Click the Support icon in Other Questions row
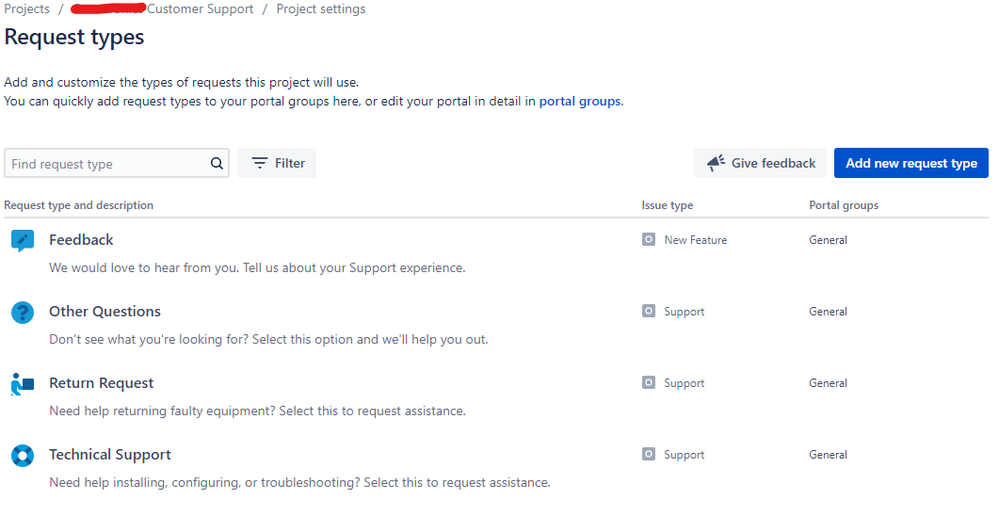Image resolution: width=999 pixels, height=516 pixels. pos(649,312)
